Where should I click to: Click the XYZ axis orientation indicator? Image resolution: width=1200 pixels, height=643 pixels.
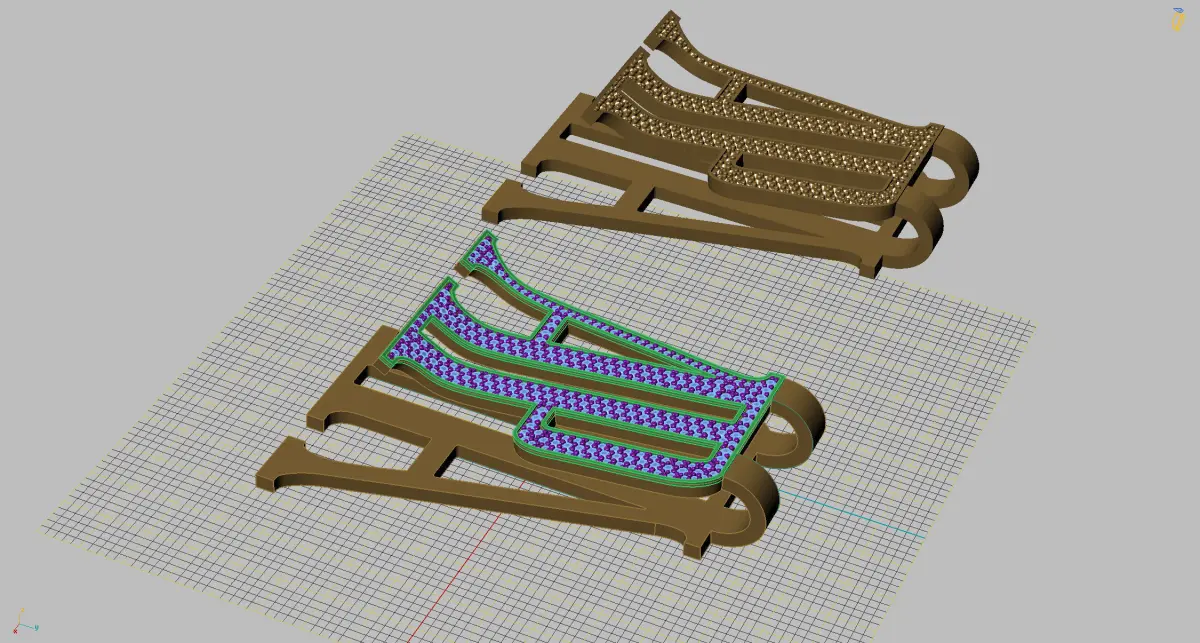[24, 623]
